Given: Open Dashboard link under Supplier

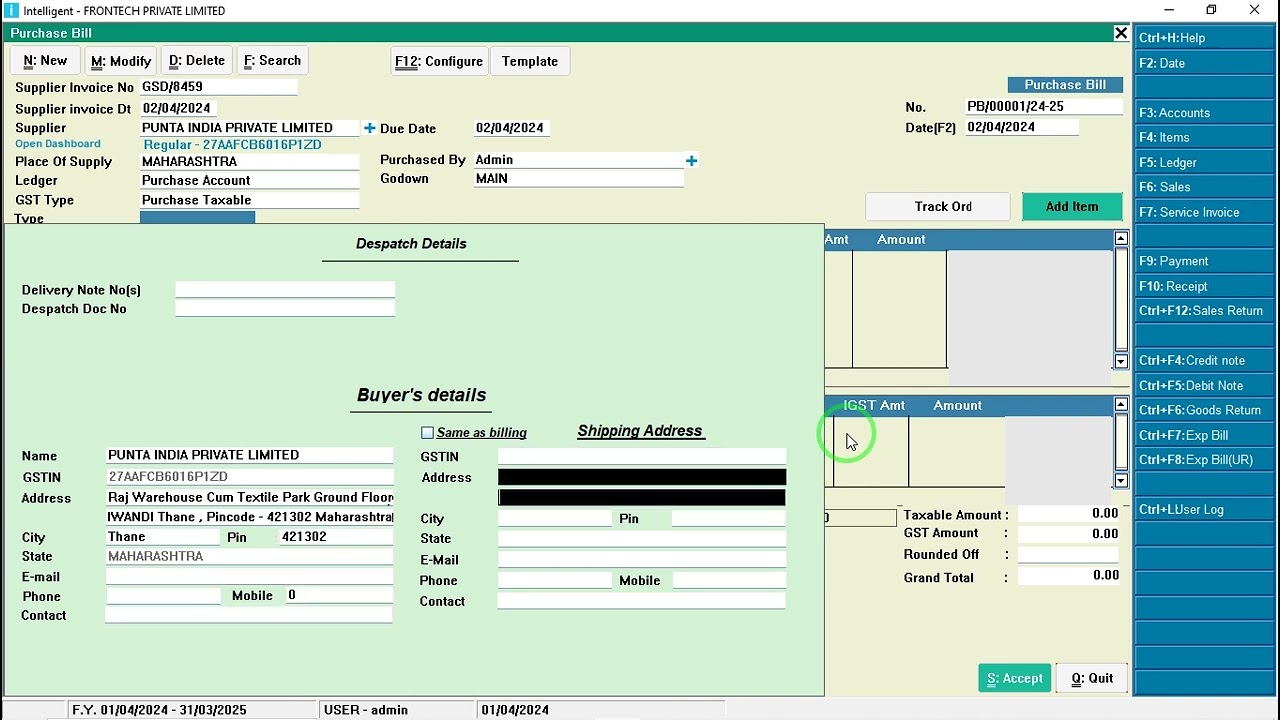Looking at the screenshot, I should [x=58, y=144].
